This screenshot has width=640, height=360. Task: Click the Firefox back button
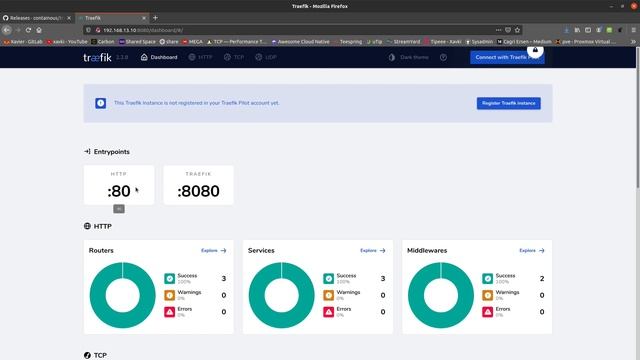7,30
